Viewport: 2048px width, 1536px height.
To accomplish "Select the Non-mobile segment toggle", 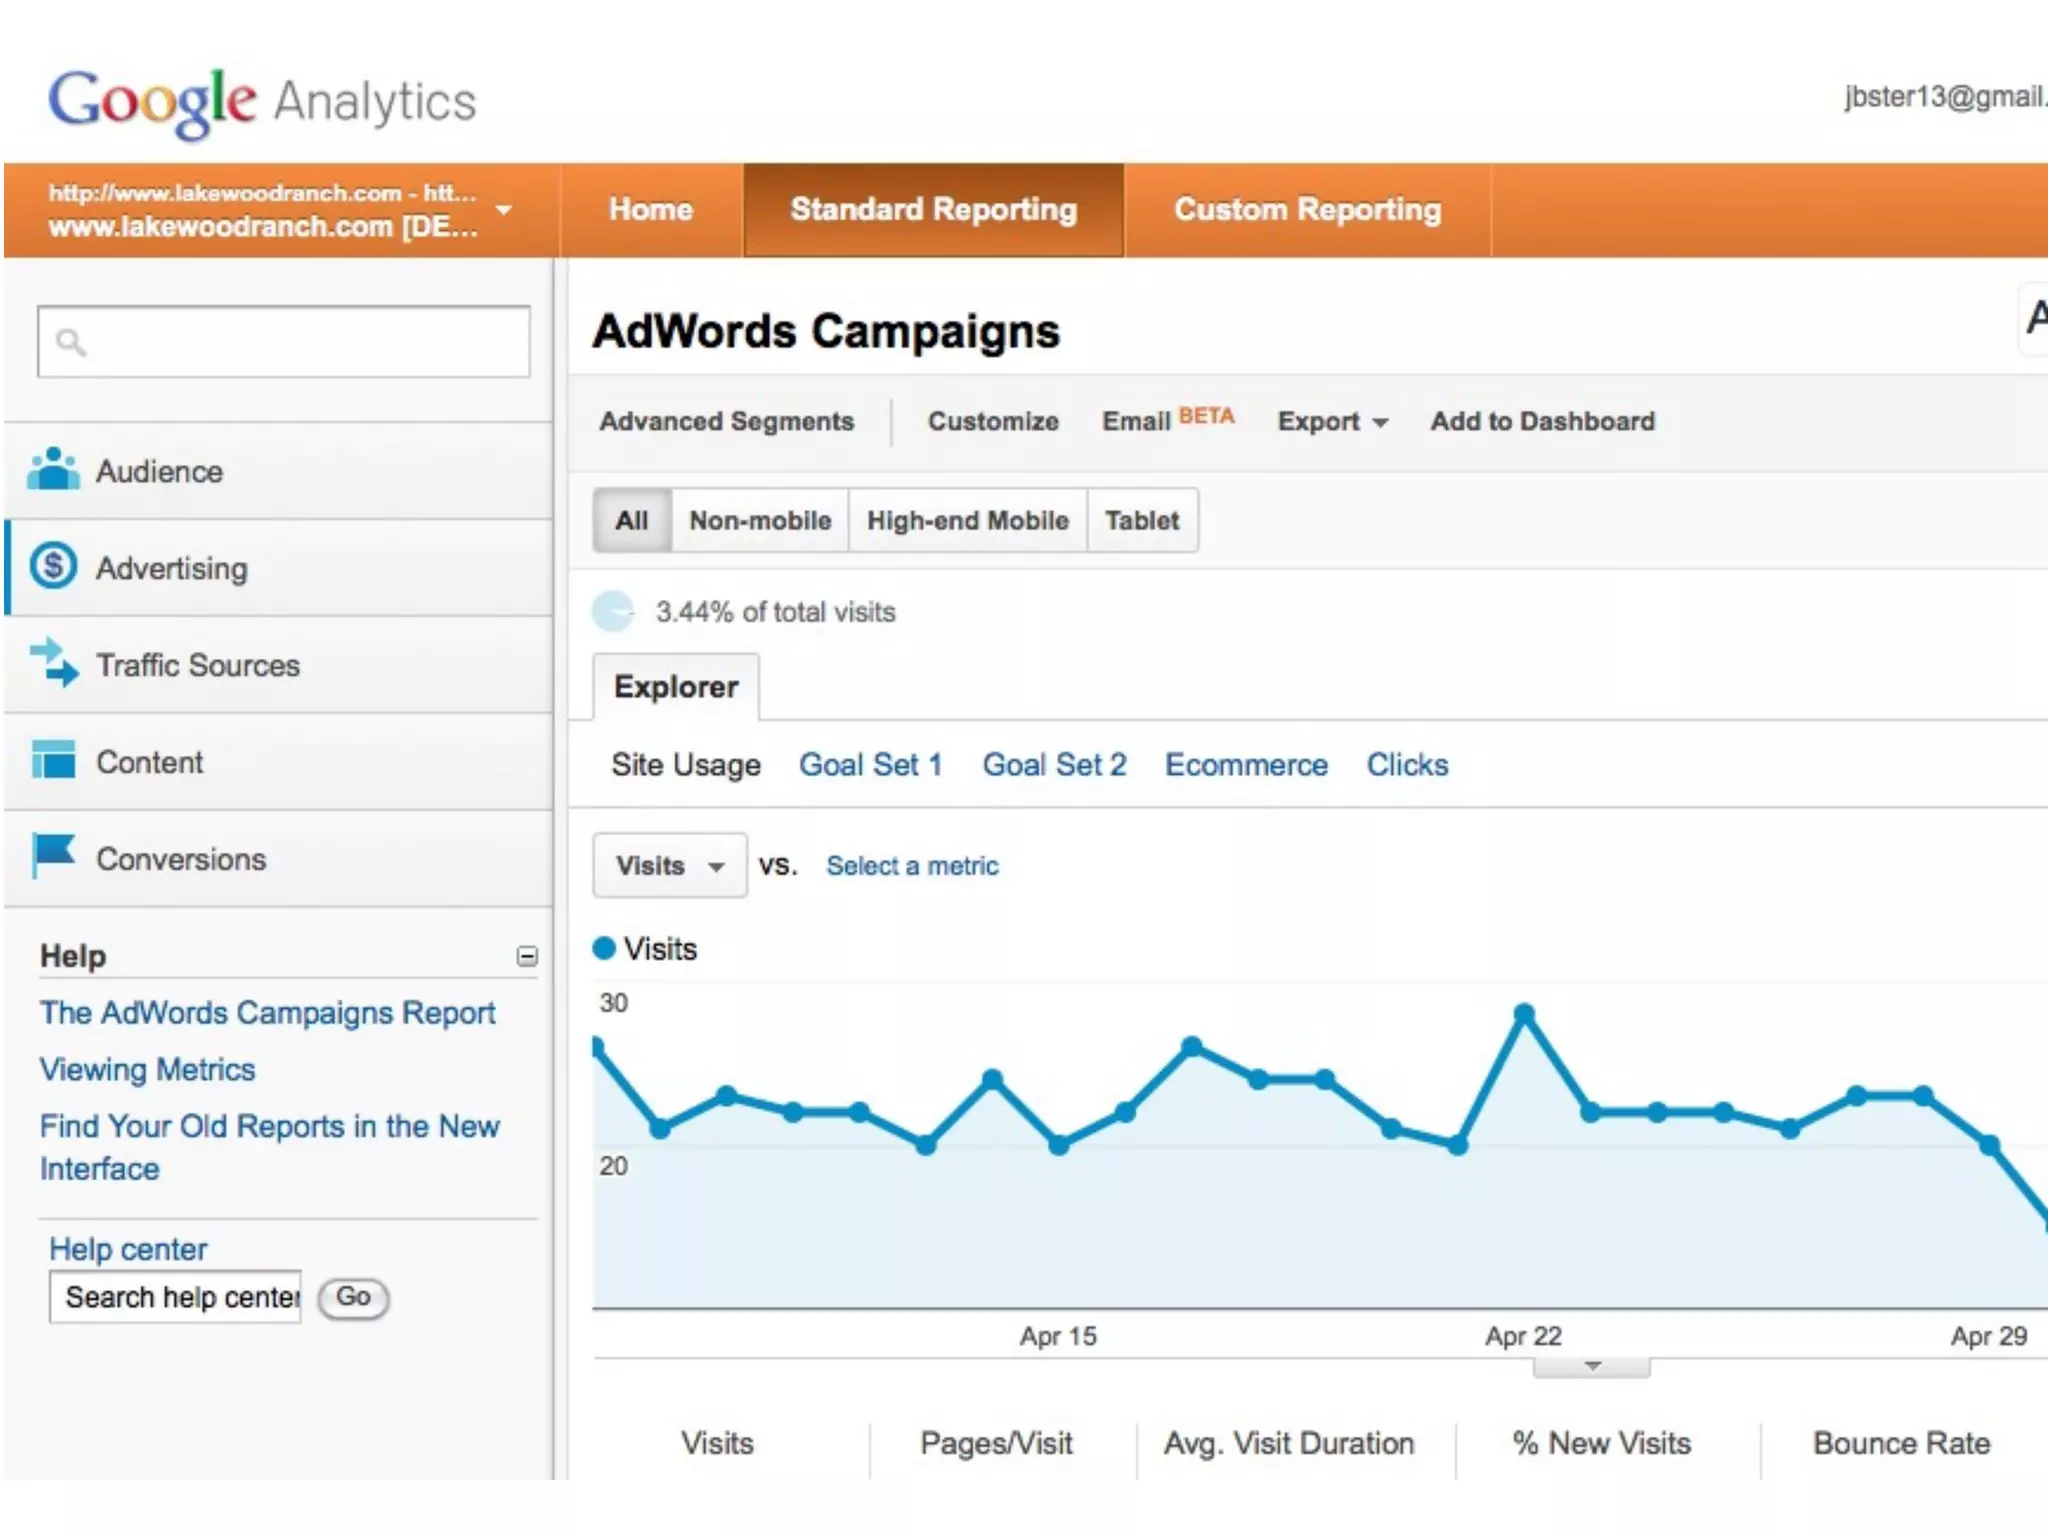I will (x=760, y=520).
